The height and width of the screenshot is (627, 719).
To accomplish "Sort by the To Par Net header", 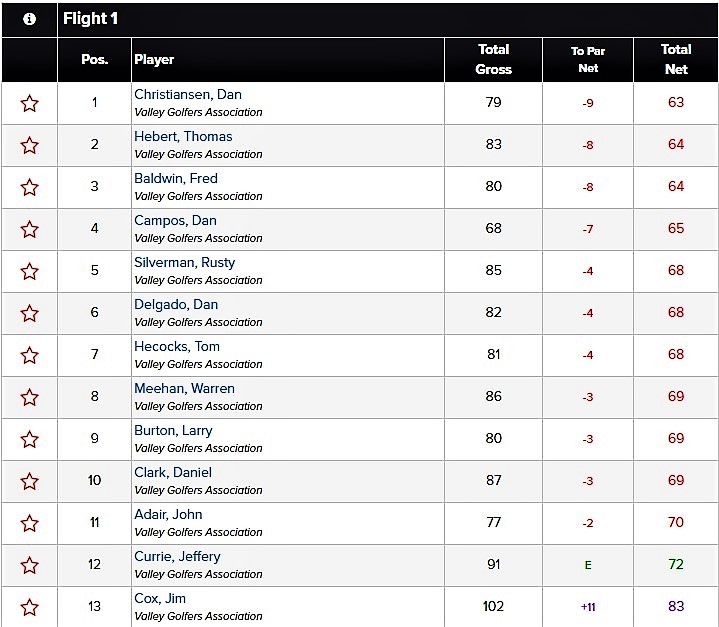I will click(x=588, y=60).
